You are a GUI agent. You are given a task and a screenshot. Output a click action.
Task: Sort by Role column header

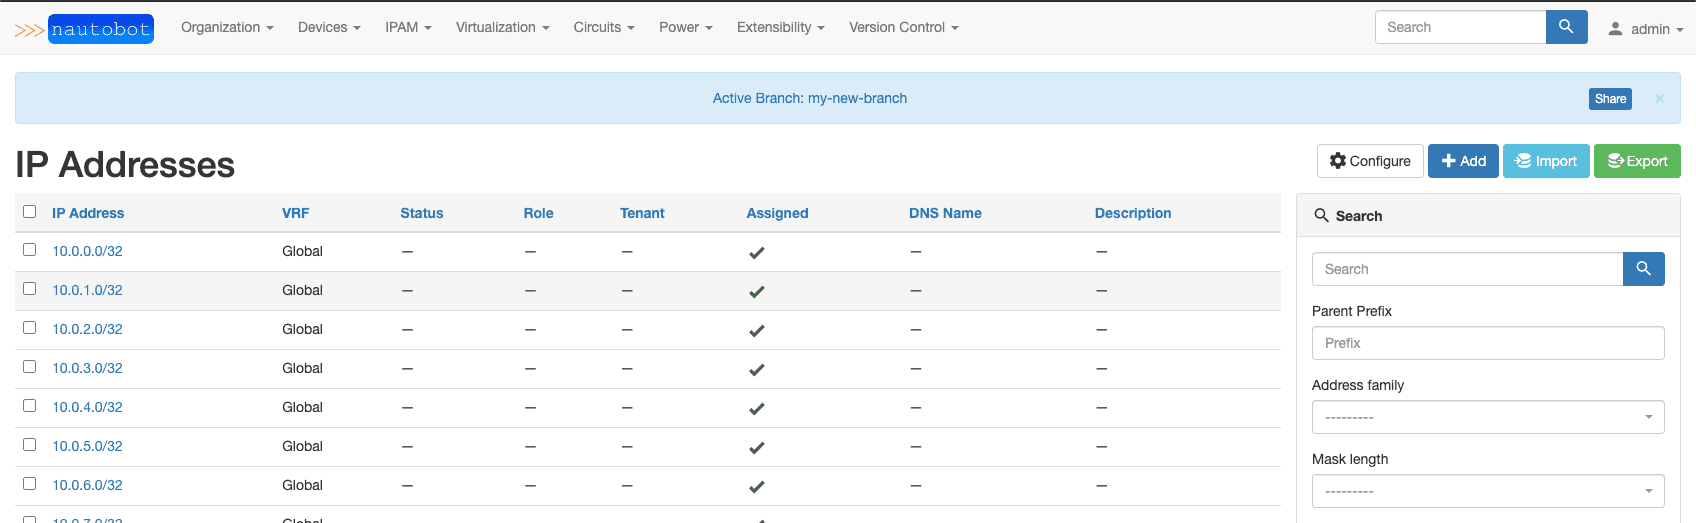pos(538,213)
